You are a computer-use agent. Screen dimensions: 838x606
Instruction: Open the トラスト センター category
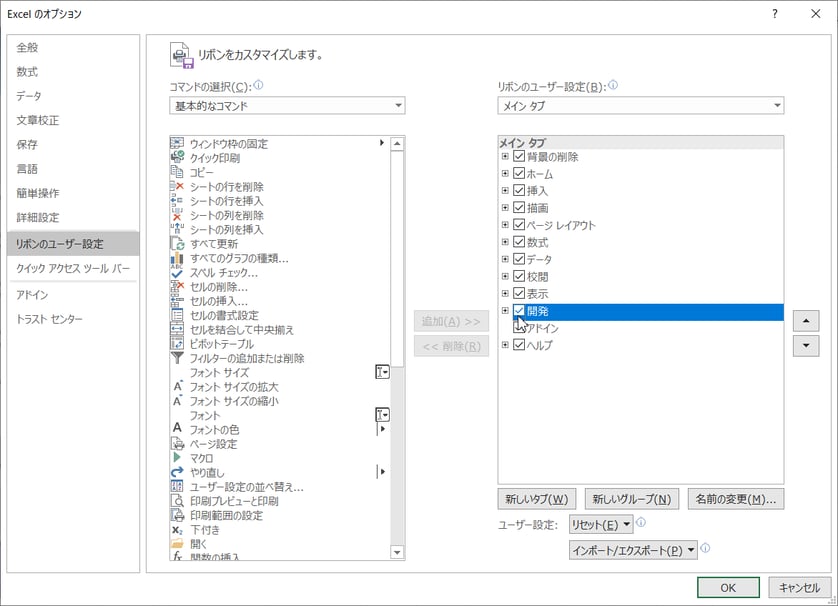(x=73, y=319)
